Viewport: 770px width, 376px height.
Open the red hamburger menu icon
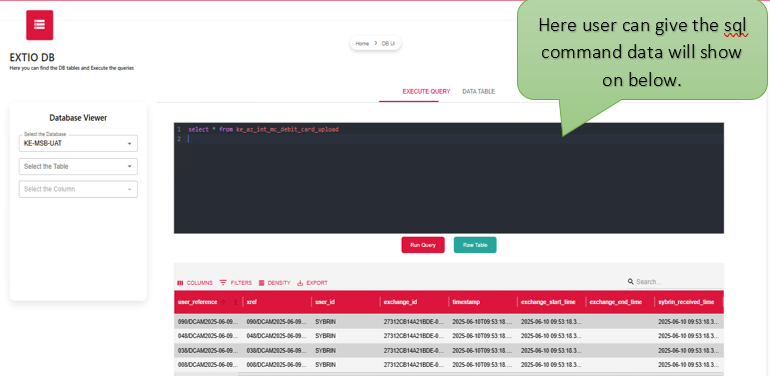tap(39, 25)
